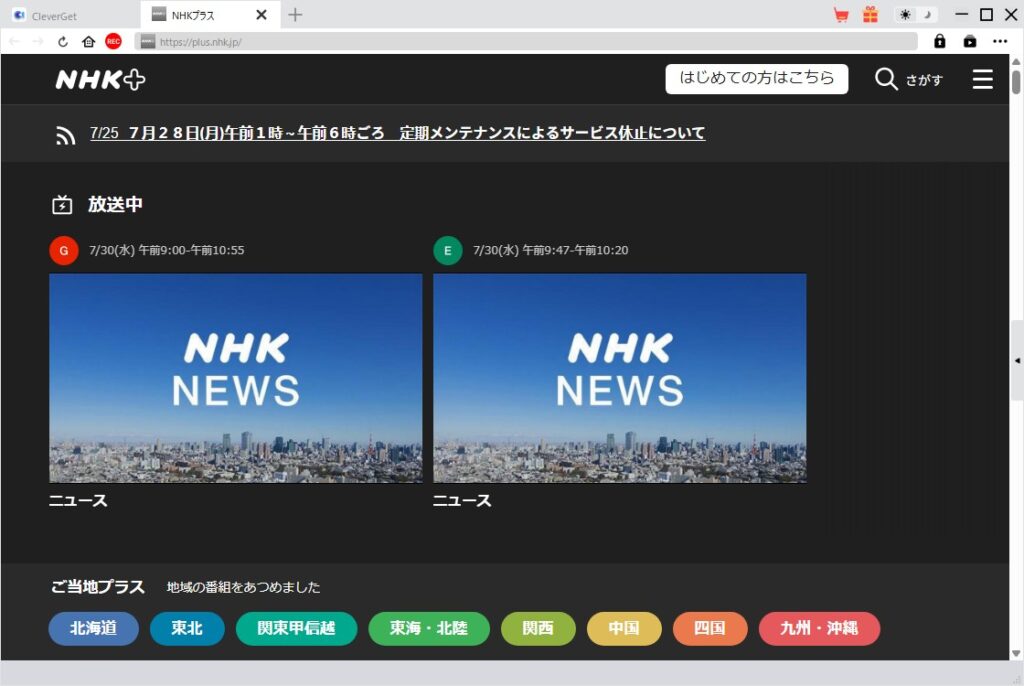Select the 関西 region button
This screenshot has height=686, width=1024.
coord(538,629)
